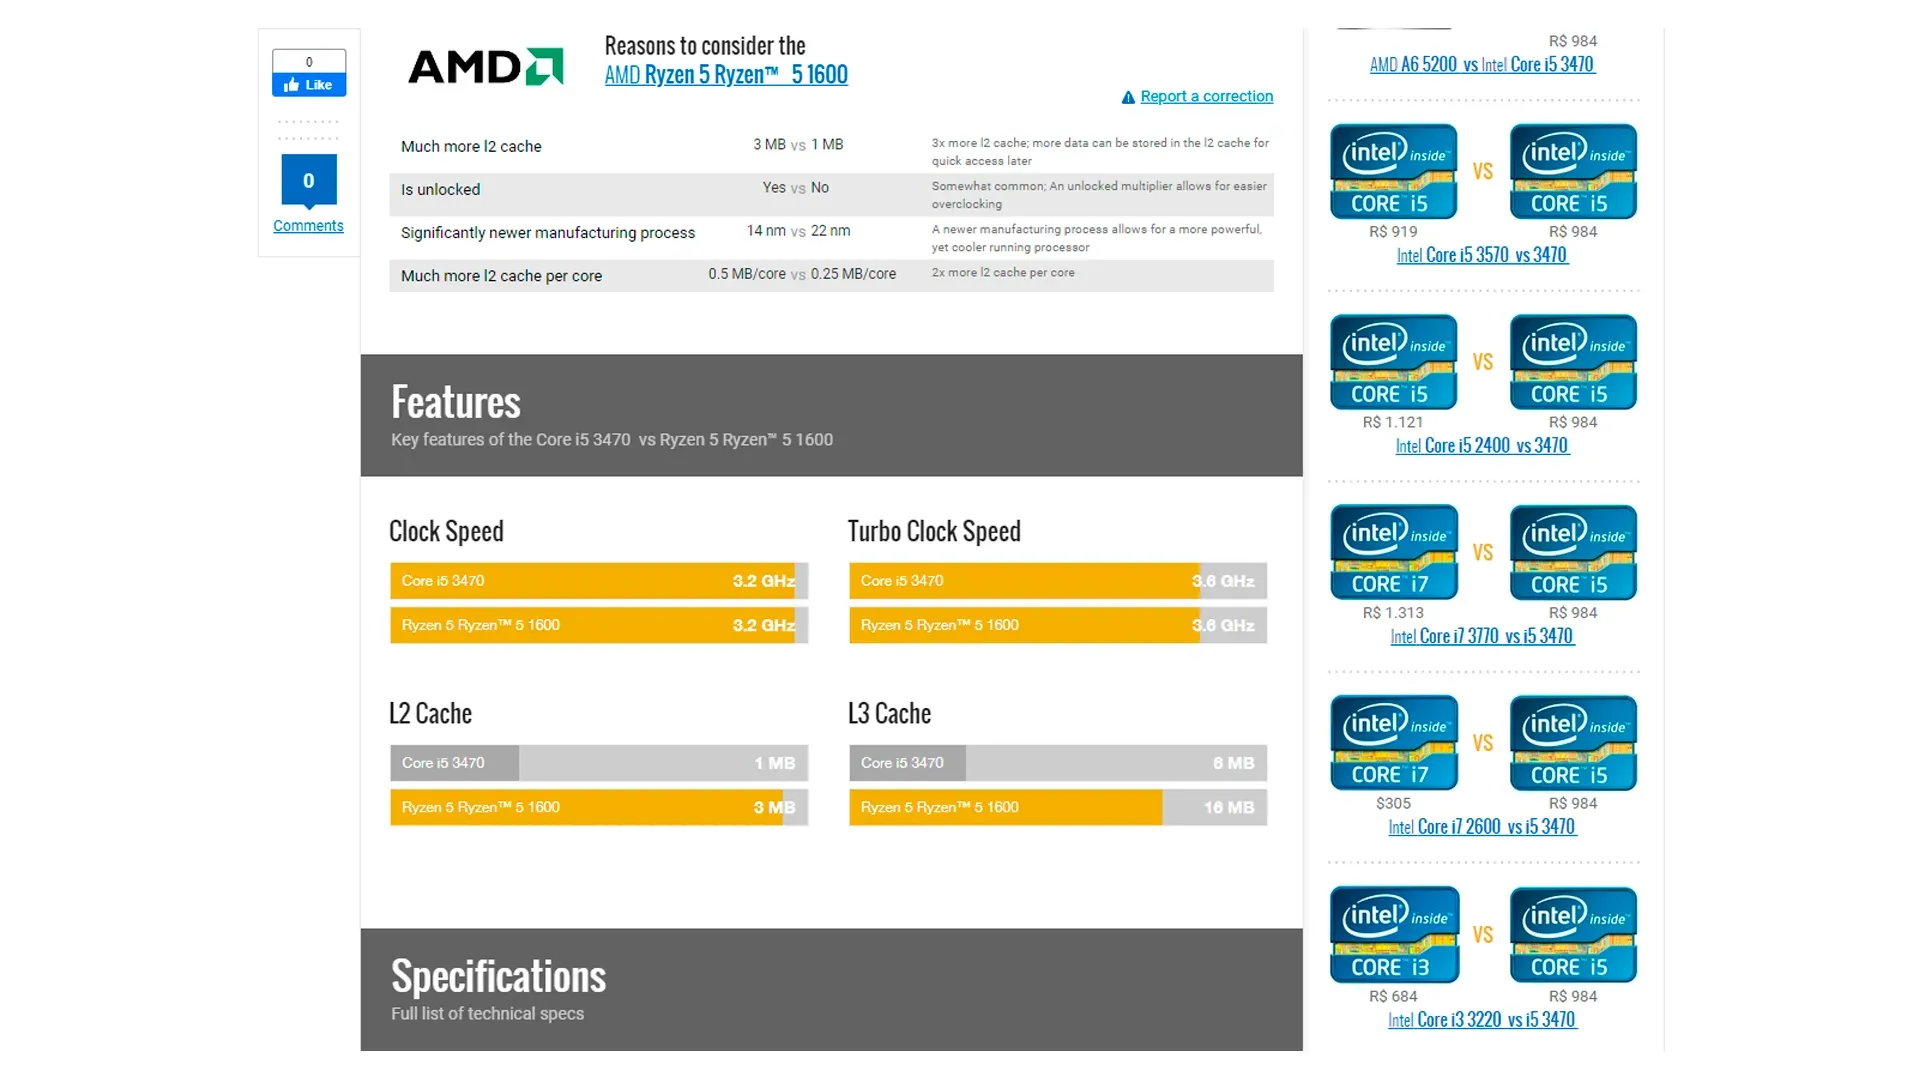Click the Comments count button
The image size is (1920, 1080).
click(307, 179)
